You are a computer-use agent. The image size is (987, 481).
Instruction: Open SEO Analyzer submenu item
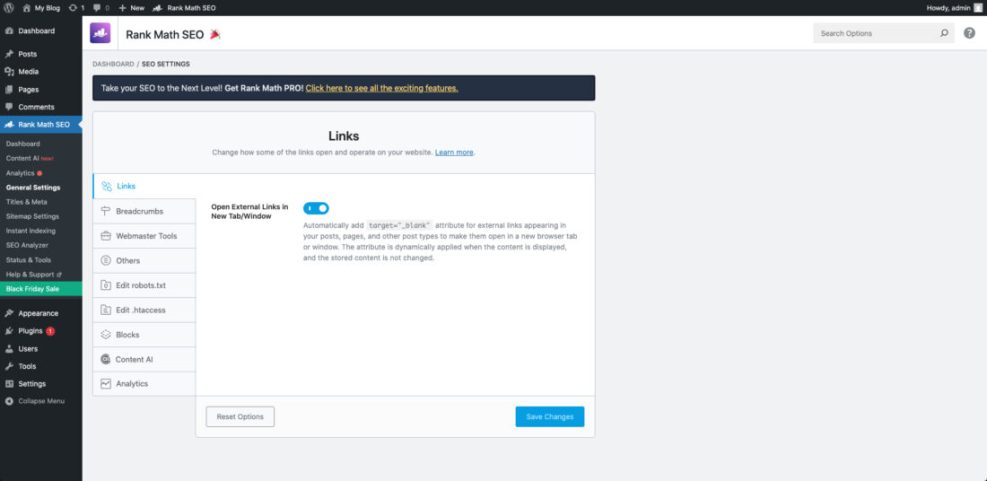pos(27,246)
